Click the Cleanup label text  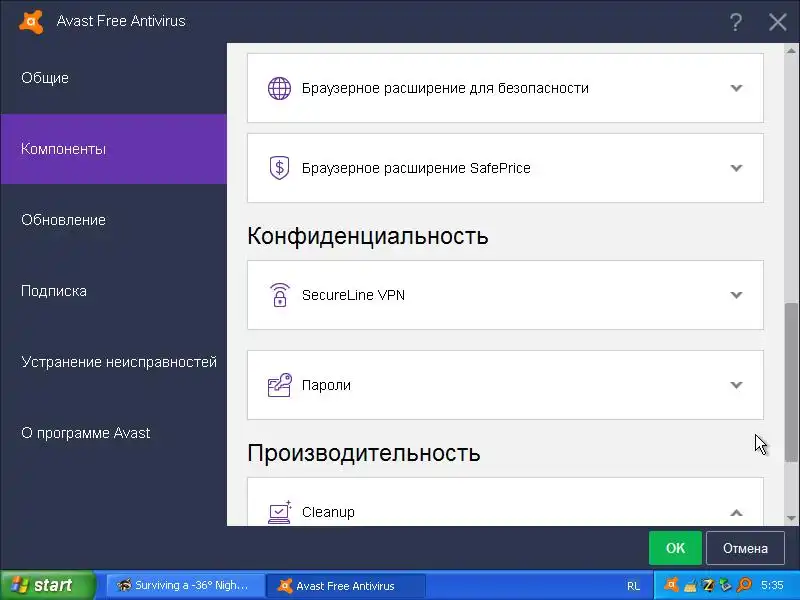pos(328,512)
